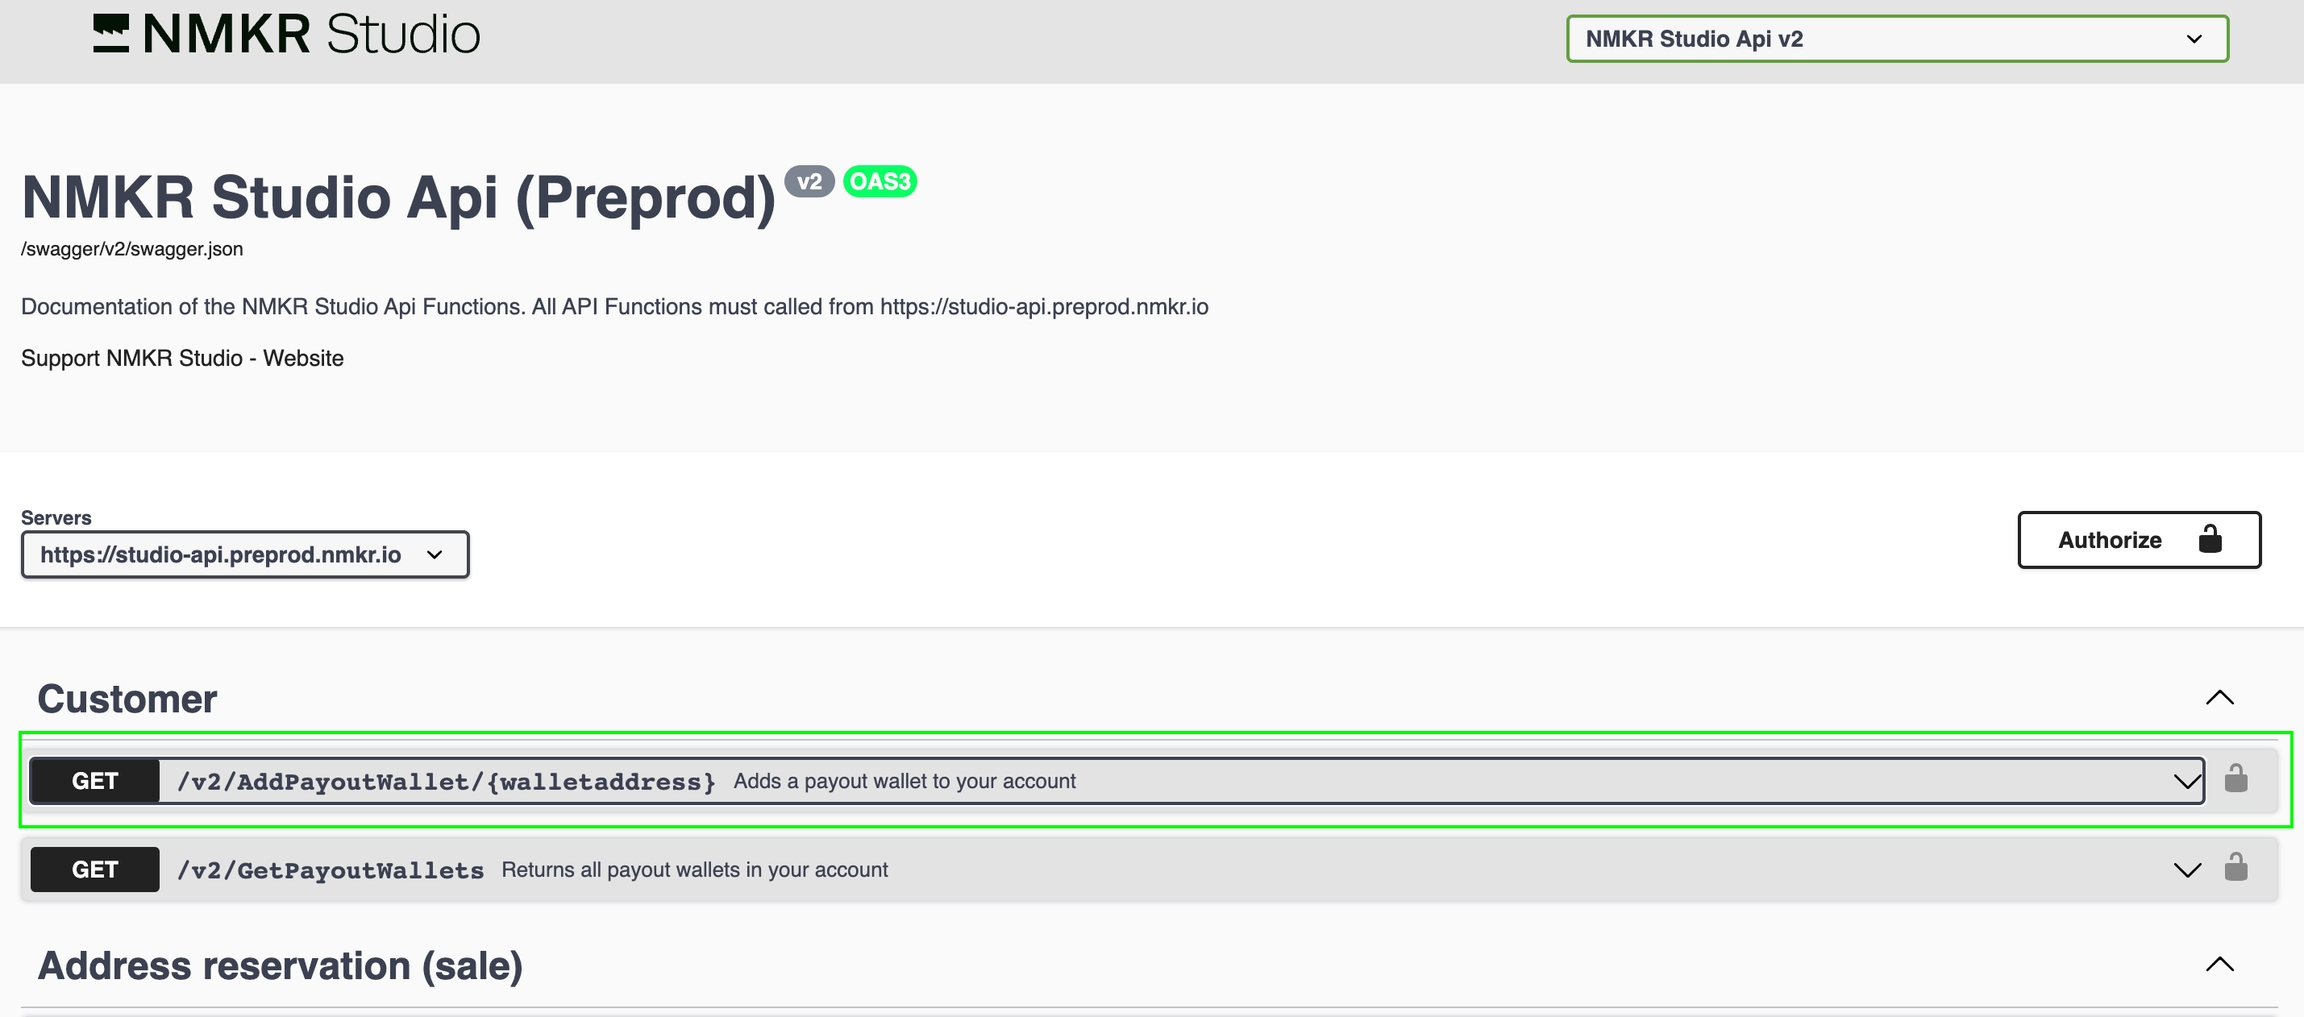This screenshot has height=1017, width=2304.
Task: Collapse the Address reservation (sale) section chevron
Action: pos(2219,965)
